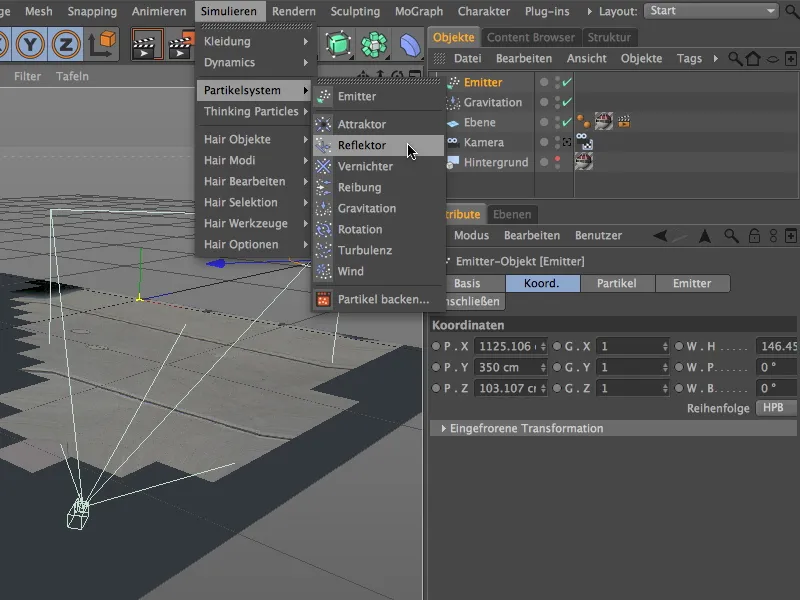This screenshot has height=600, width=800.
Task: Switch to the Ebenen tab
Action: click(512, 214)
